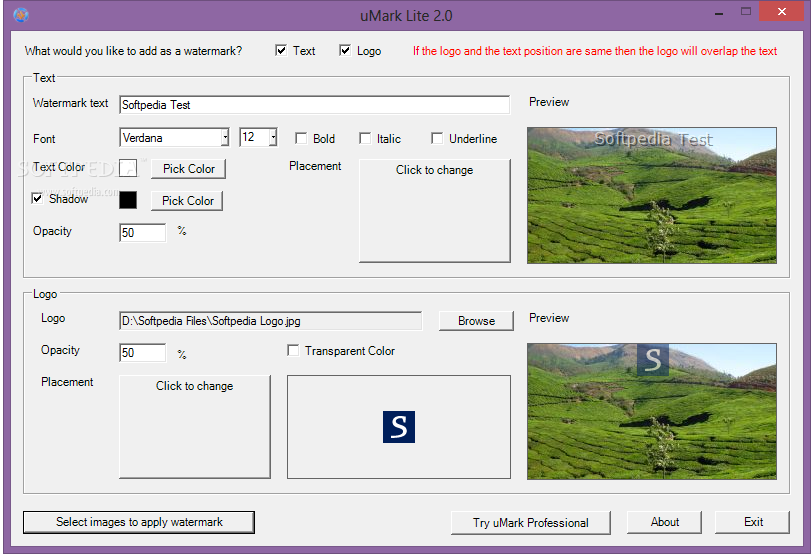
Task: Minimize the uMark Lite window
Action: (x=719, y=13)
